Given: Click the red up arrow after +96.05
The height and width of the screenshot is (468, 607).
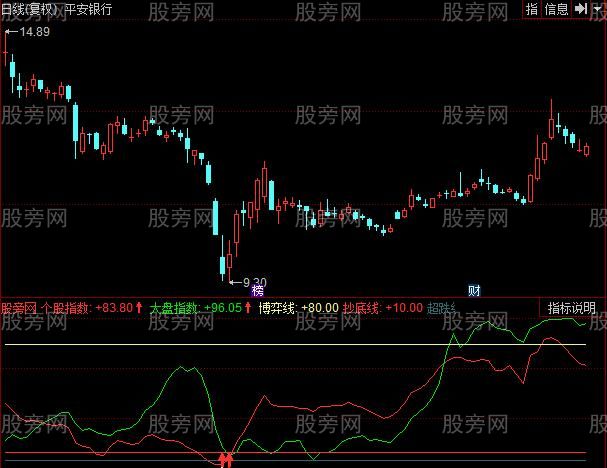Looking at the screenshot, I should click(248, 309).
